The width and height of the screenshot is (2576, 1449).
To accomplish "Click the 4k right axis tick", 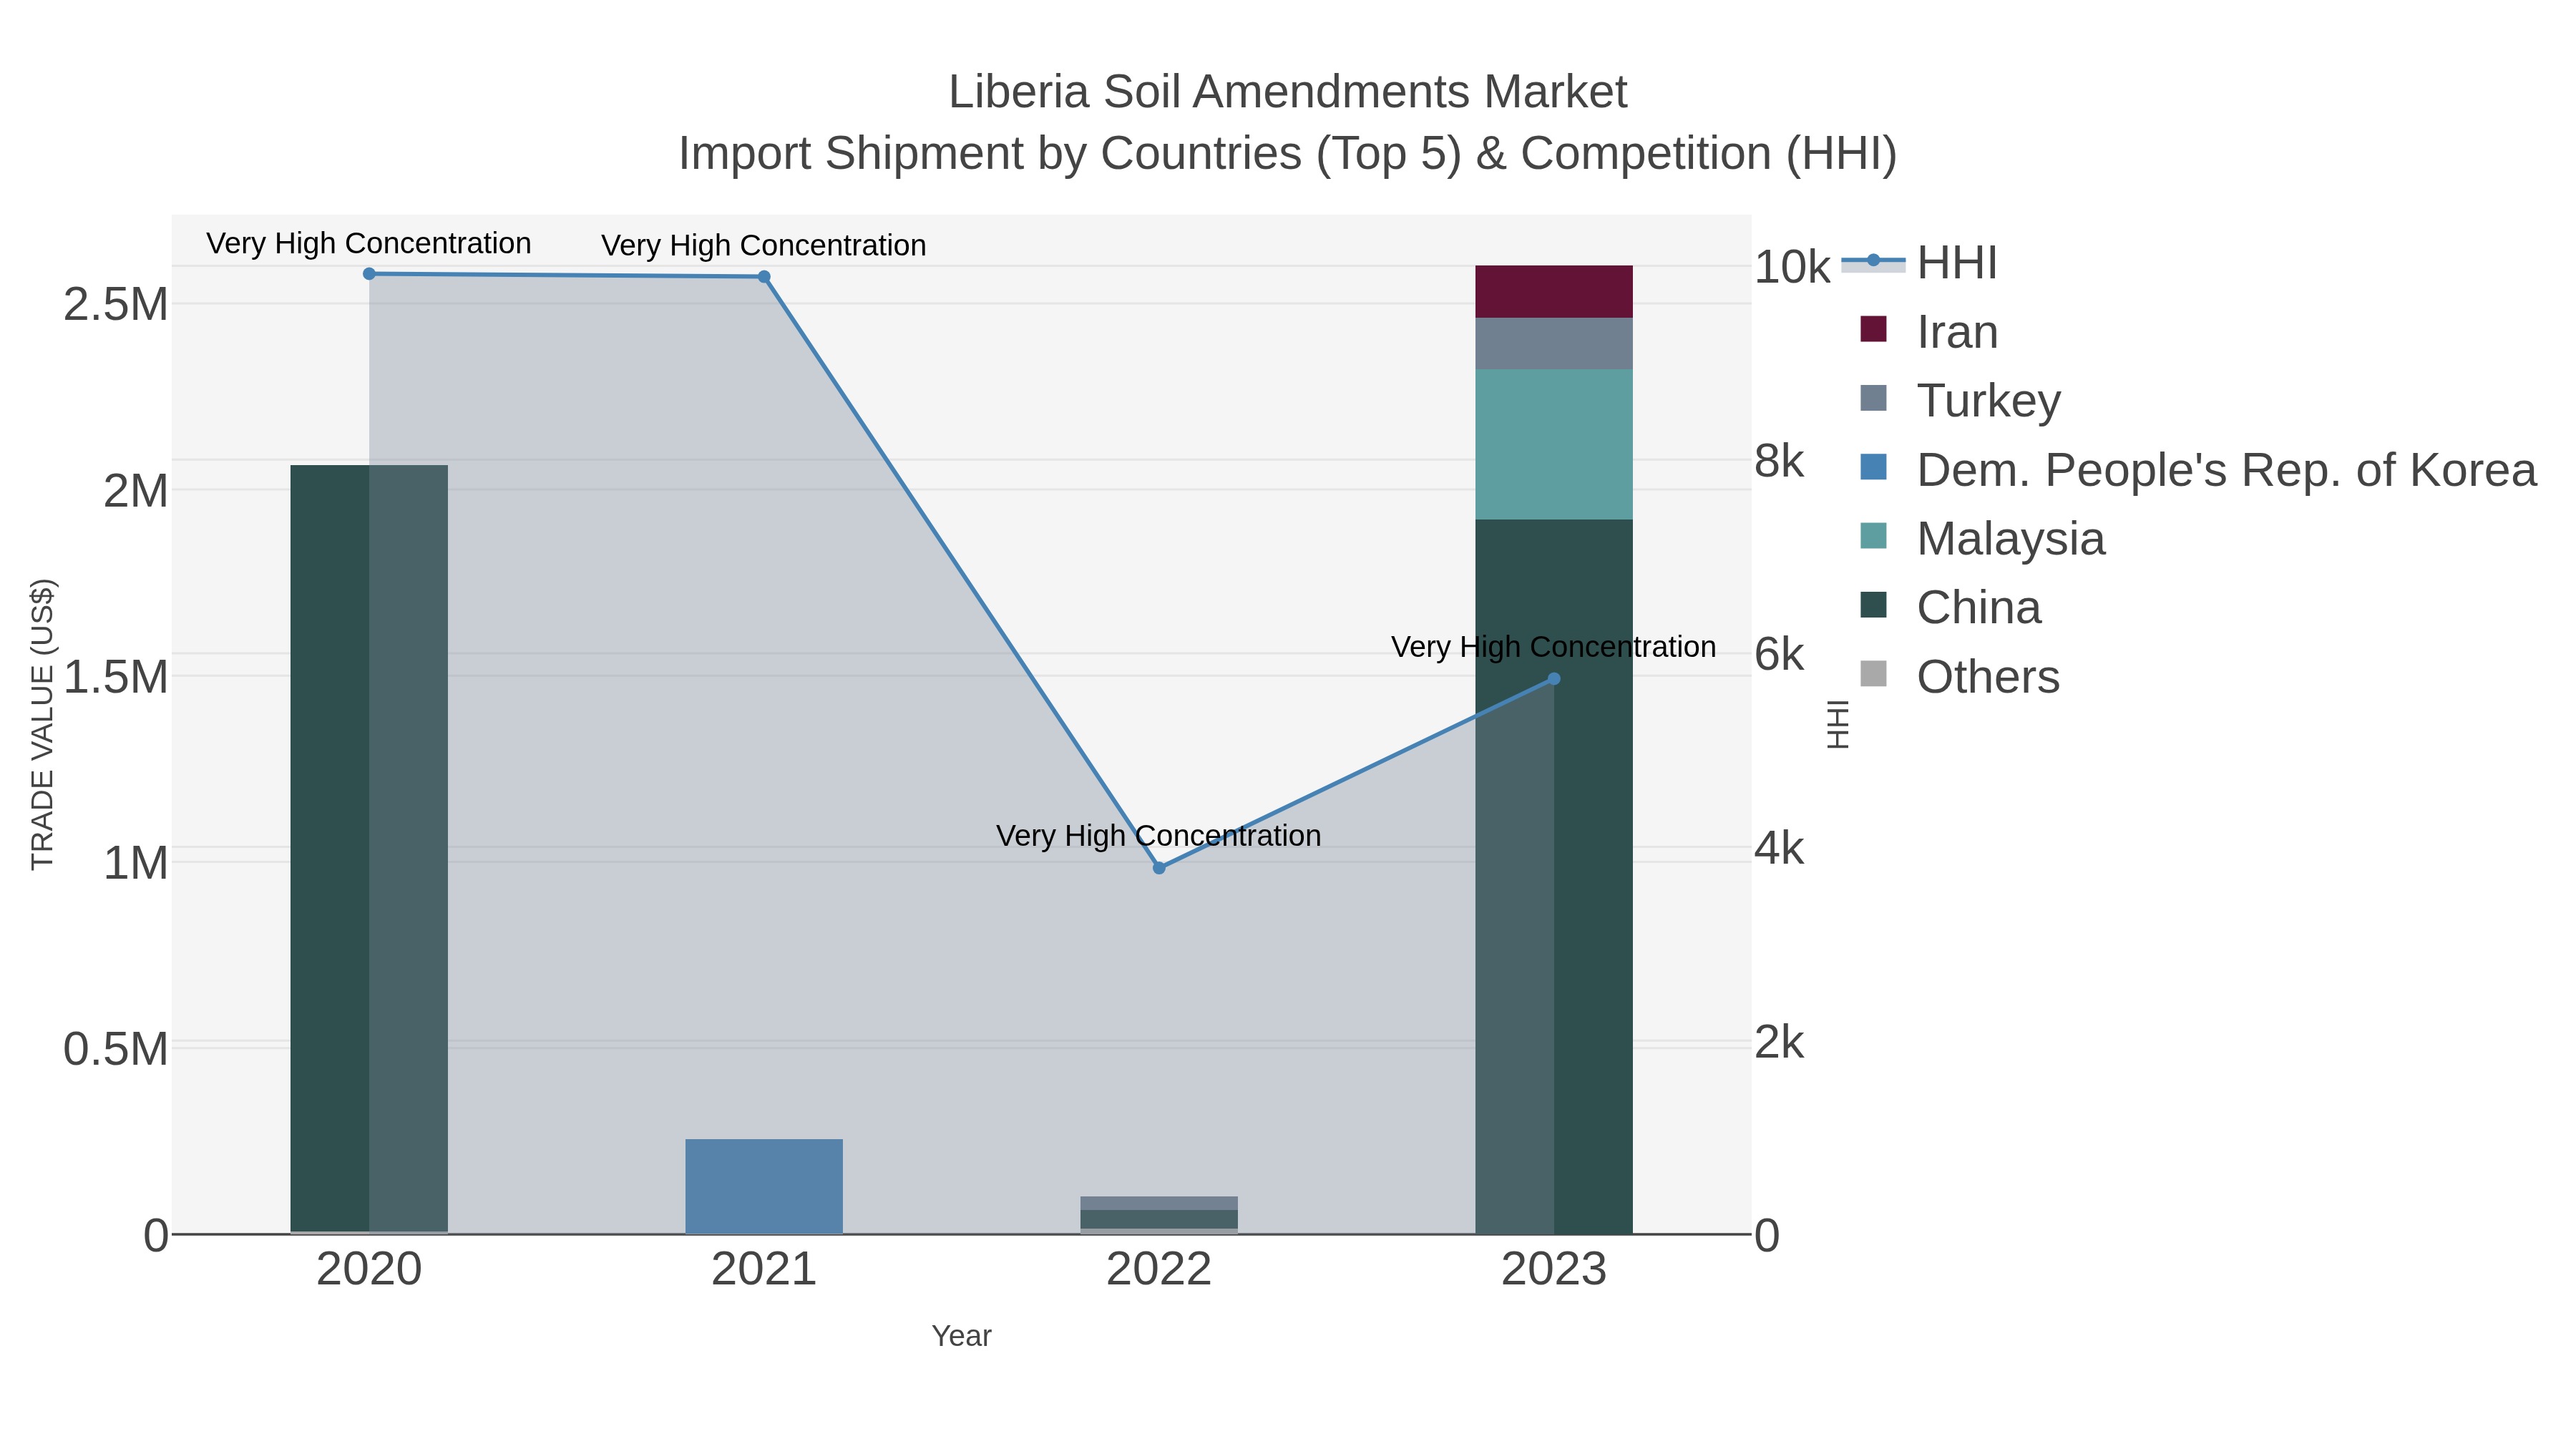I will pos(1779,849).
